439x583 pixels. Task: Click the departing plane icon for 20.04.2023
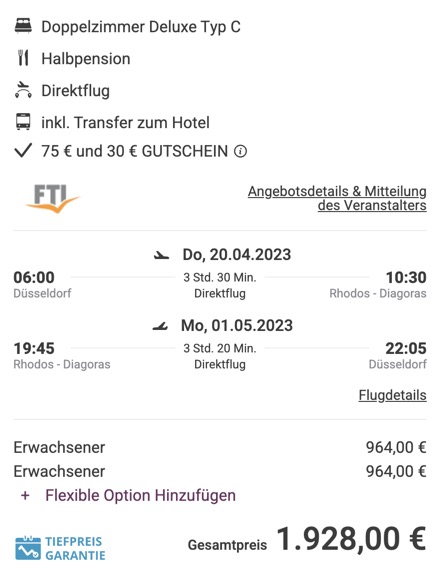pos(162,255)
